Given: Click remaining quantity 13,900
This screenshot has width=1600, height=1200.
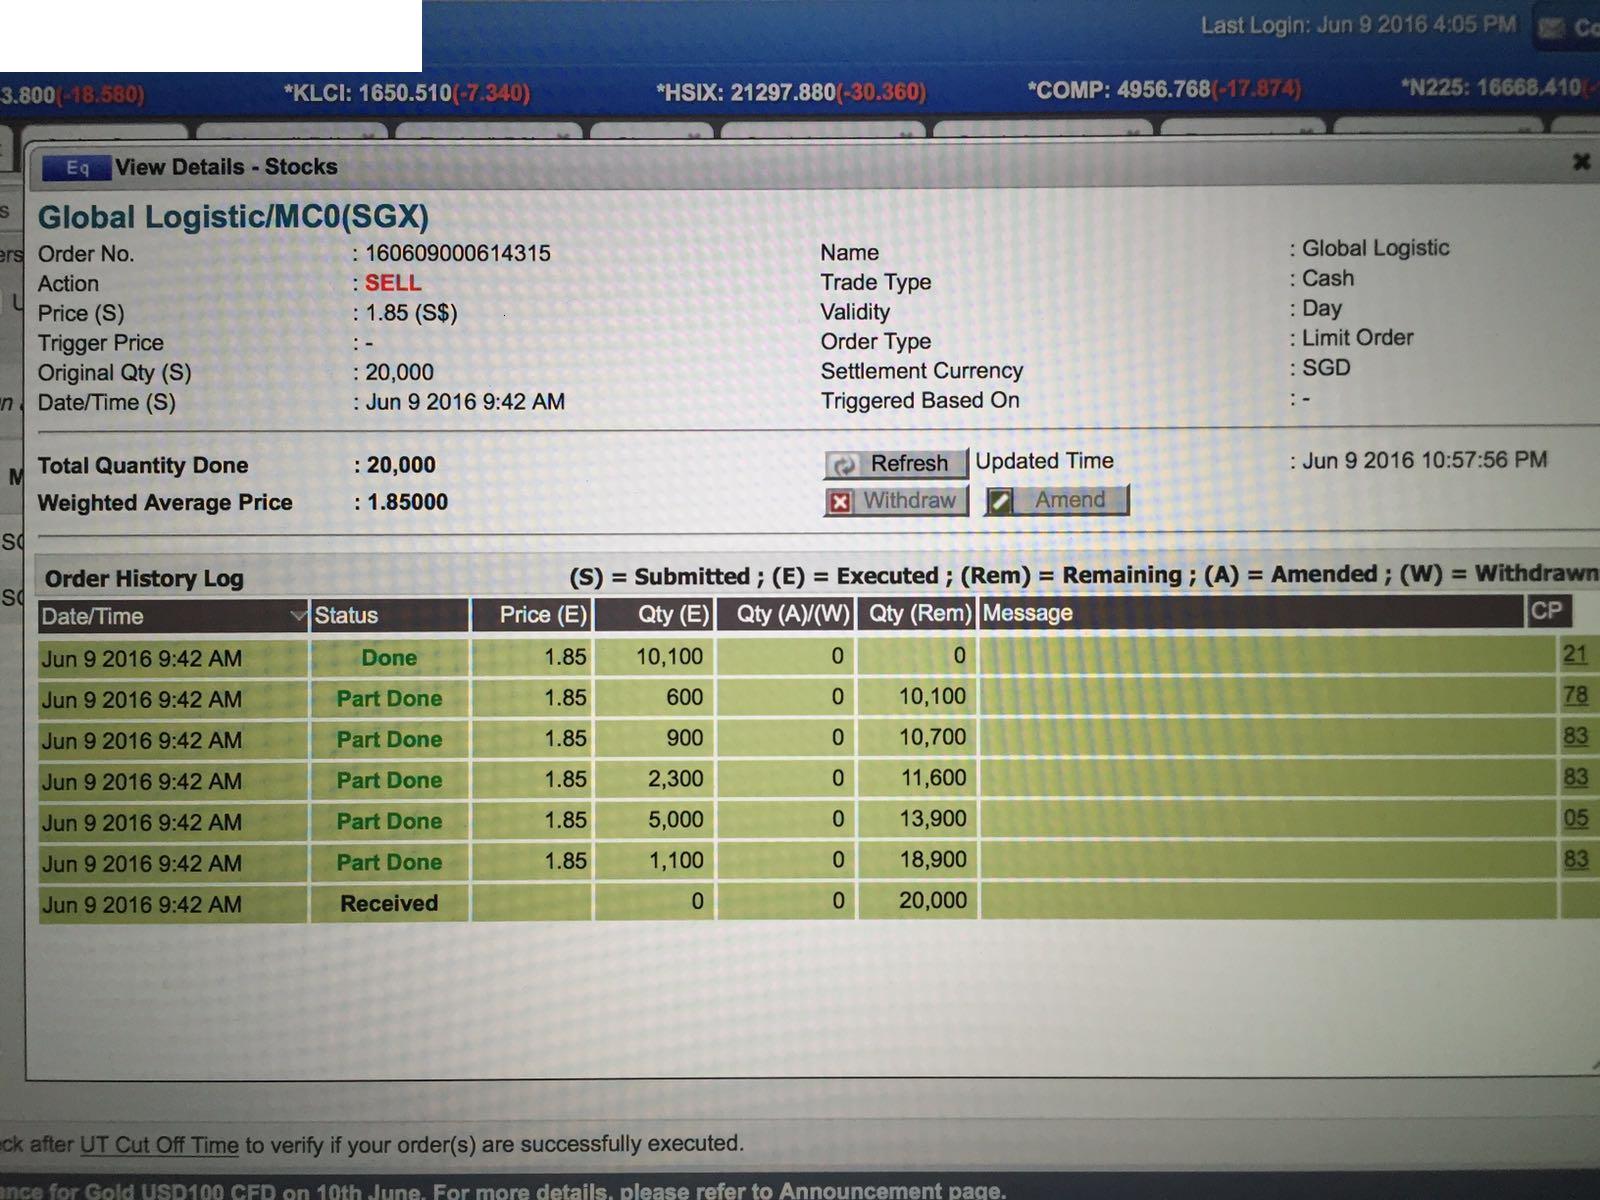Looking at the screenshot, I should 932,819.
